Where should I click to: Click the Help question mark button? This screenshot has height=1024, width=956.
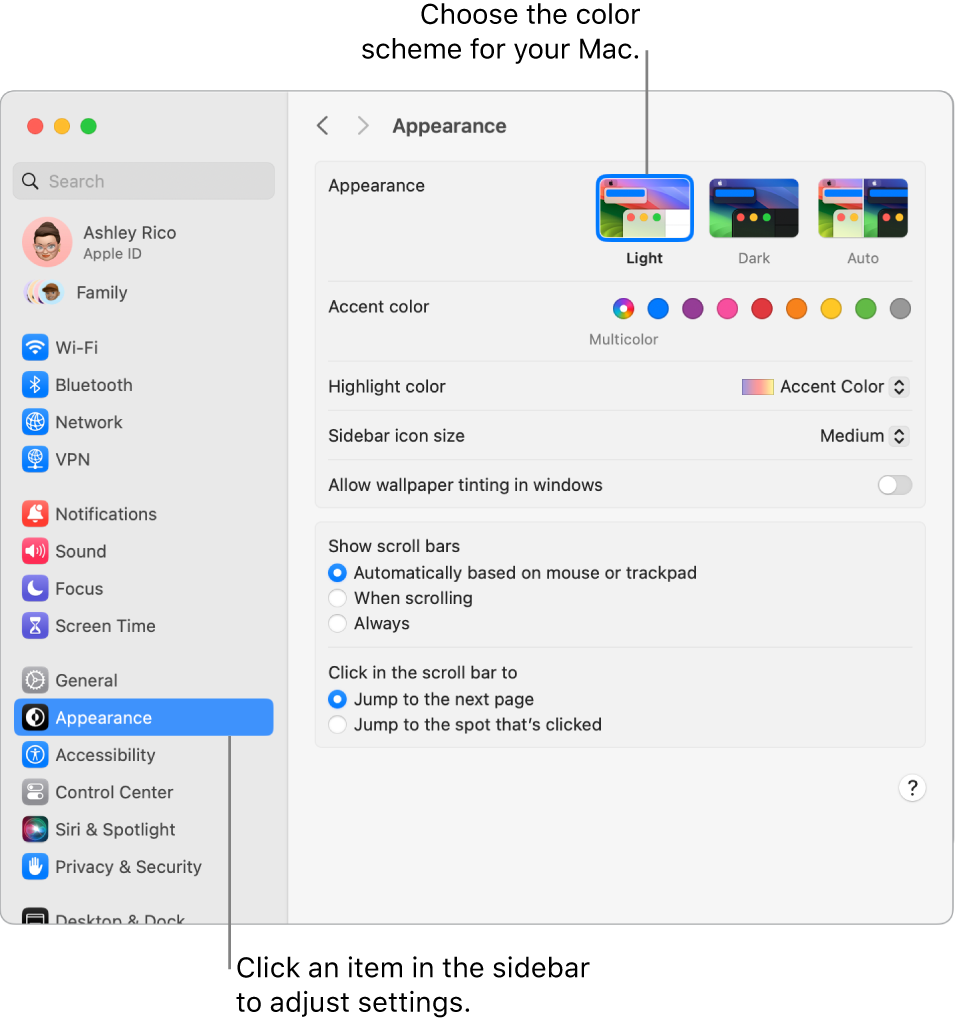[x=912, y=788]
